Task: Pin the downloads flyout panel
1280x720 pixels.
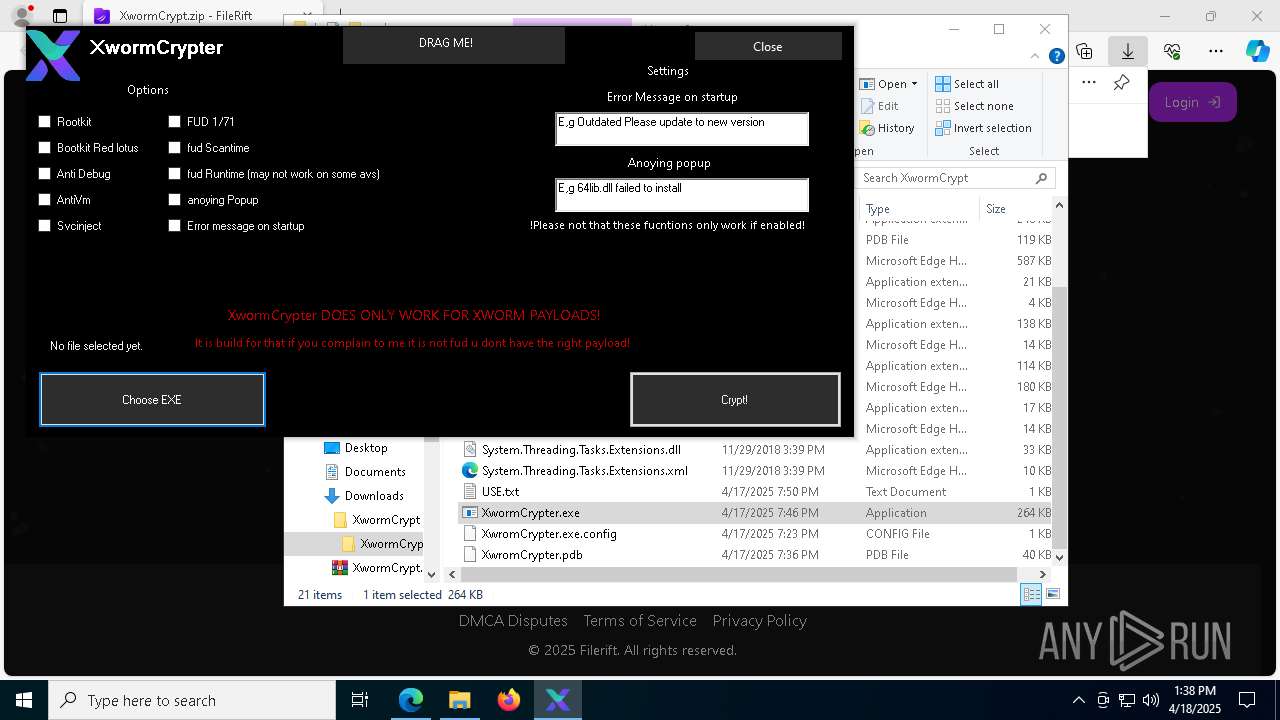Action: pos(1121,83)
